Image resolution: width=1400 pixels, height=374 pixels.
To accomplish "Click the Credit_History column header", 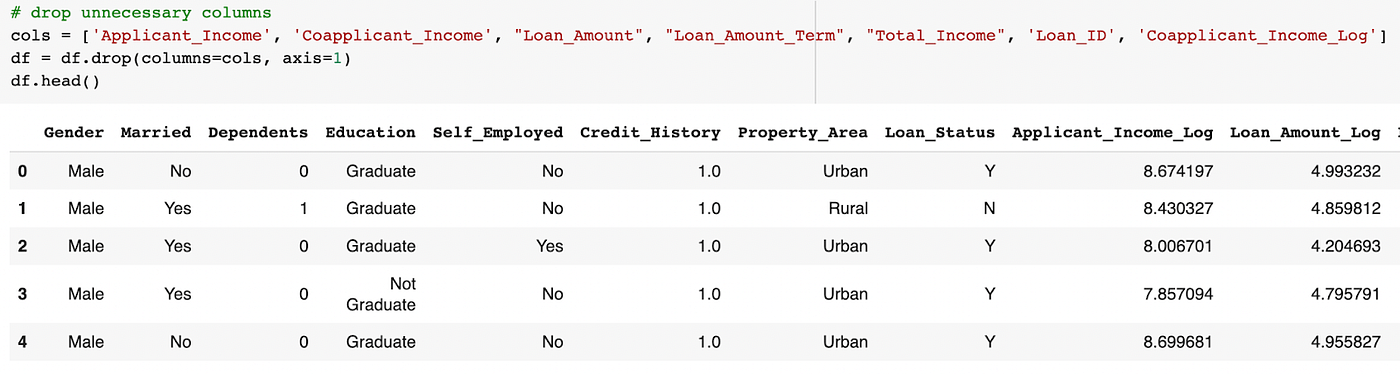I will 650,132.
